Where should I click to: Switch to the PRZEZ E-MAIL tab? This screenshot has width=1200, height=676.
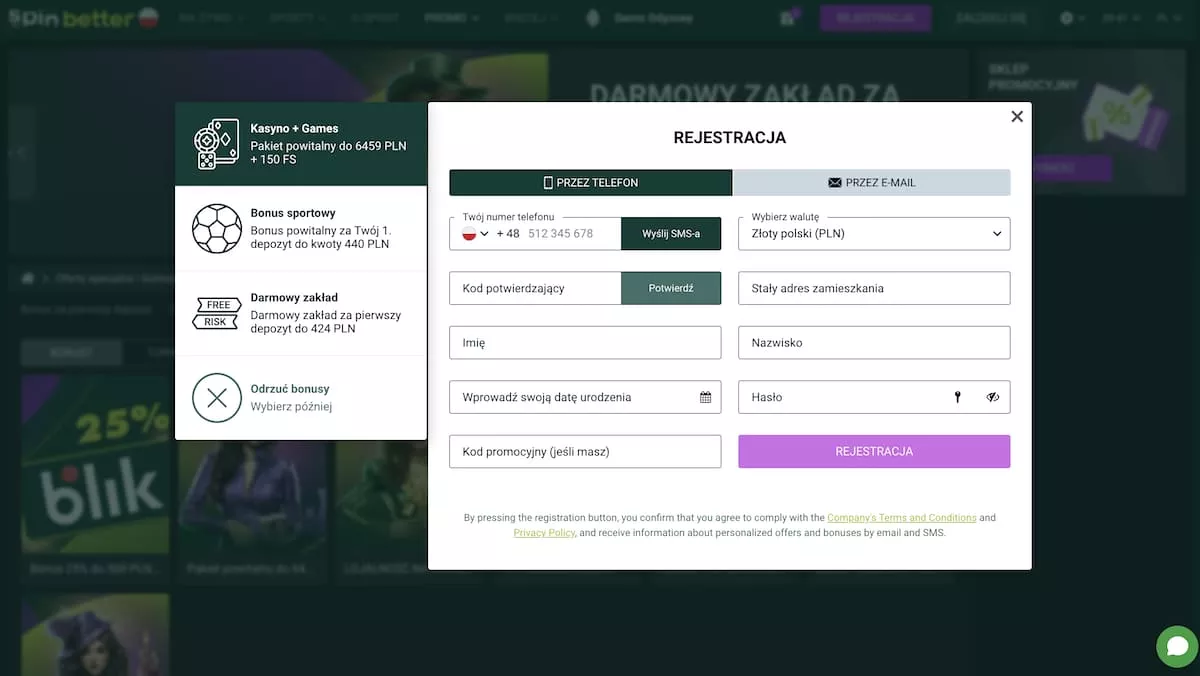[871, 183]
